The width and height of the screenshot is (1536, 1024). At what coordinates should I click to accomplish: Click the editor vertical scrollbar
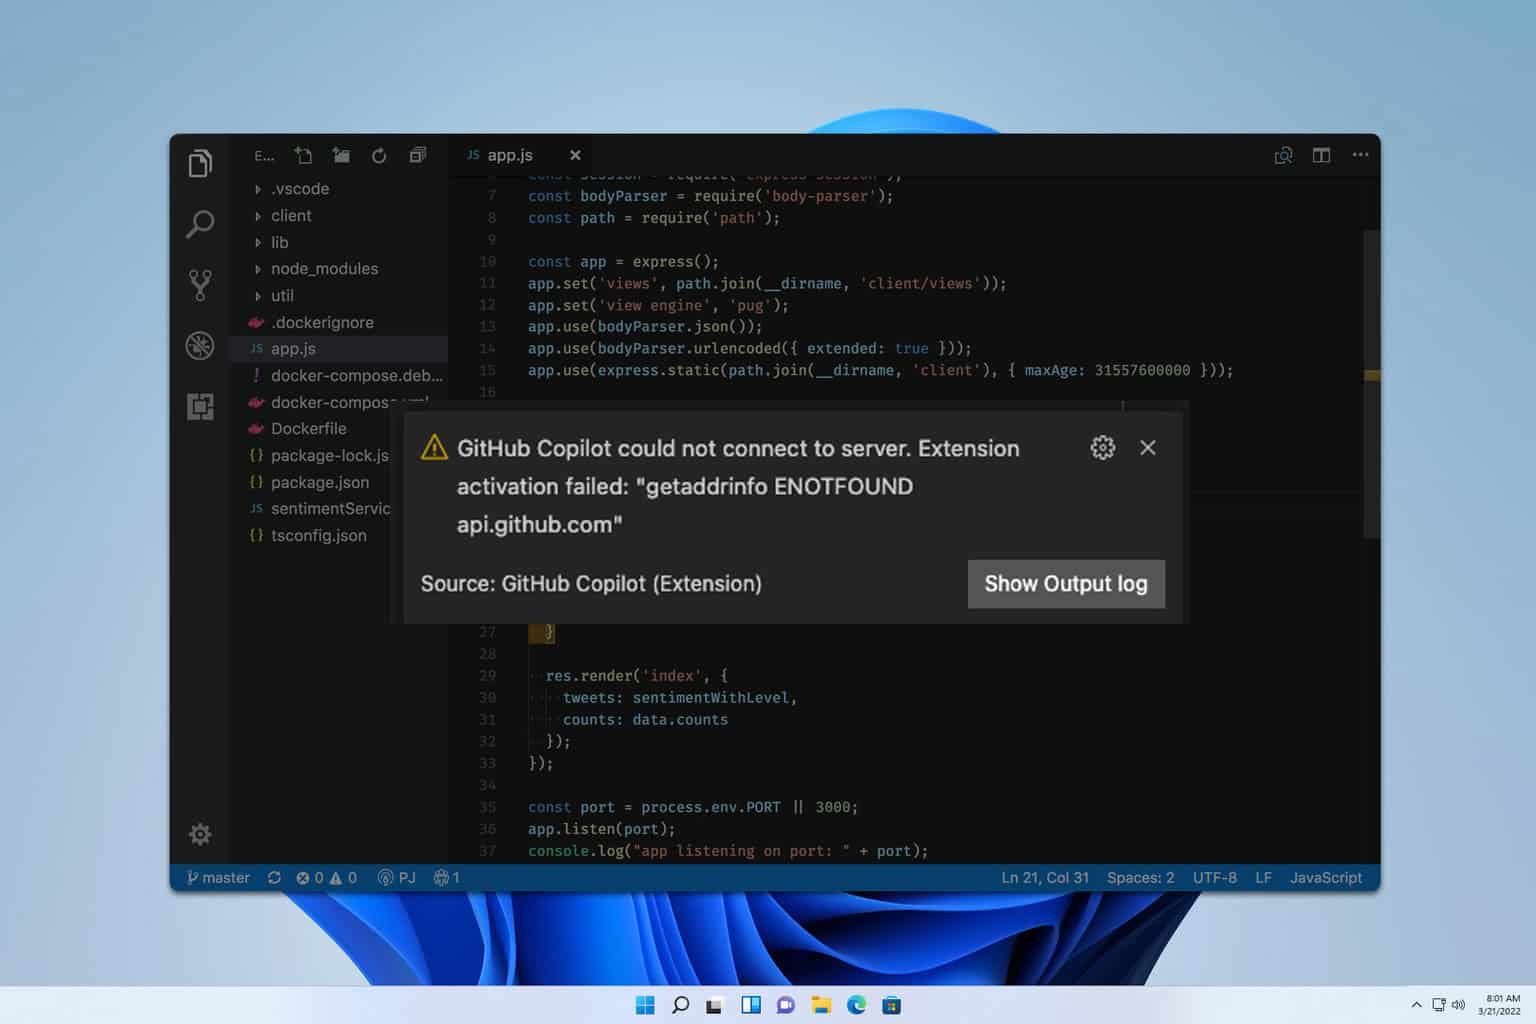(1372, 385)
